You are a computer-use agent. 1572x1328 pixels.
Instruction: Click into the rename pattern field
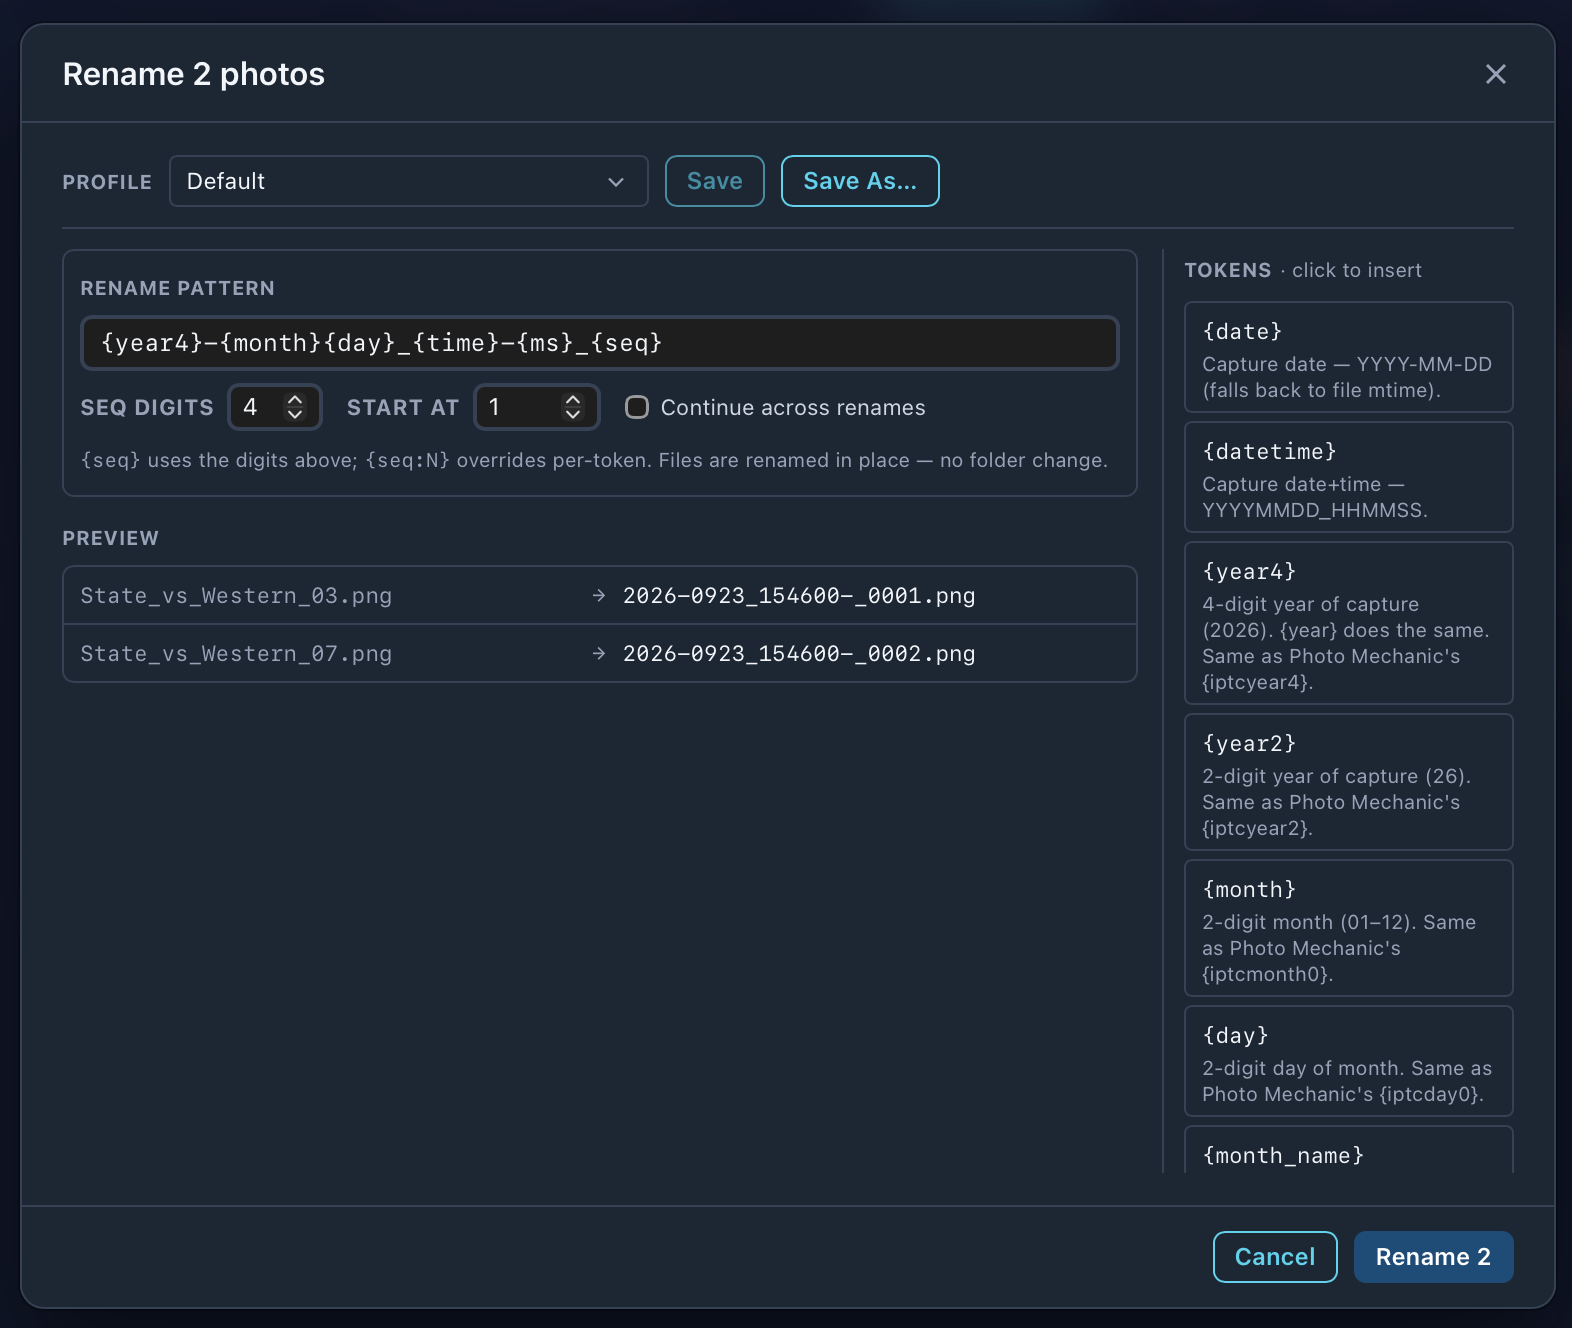pyautogui.click(x=600, y=343)
